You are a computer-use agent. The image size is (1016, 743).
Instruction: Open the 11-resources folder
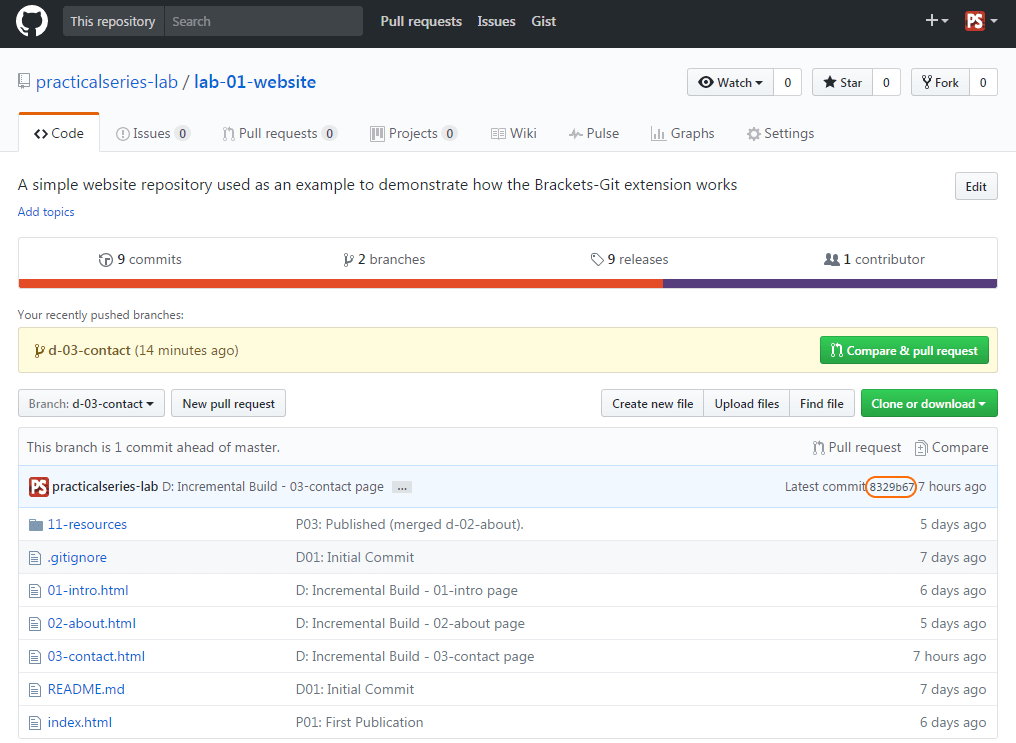87,524
